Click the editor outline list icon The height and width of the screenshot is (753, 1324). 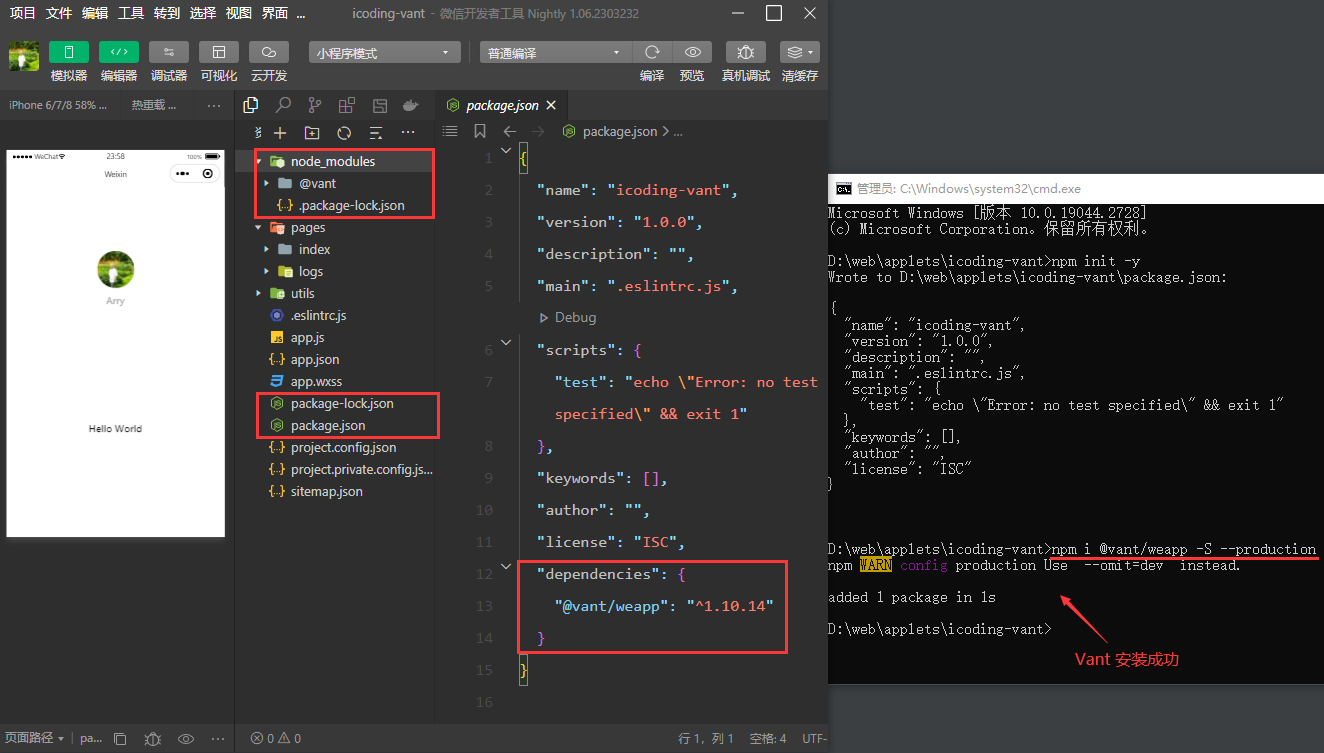click(x=450, y=131)
